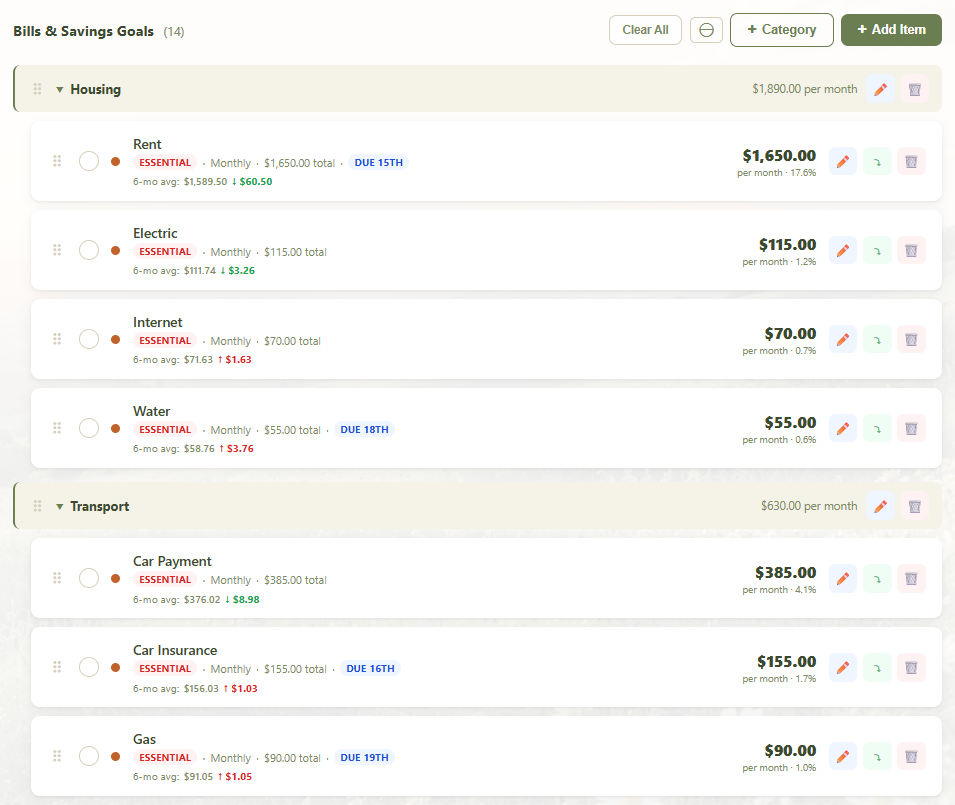Screen dimensions: 955x805
Task: Mark the Internet item's circle checkbox
Action: [x=89, y=339]
